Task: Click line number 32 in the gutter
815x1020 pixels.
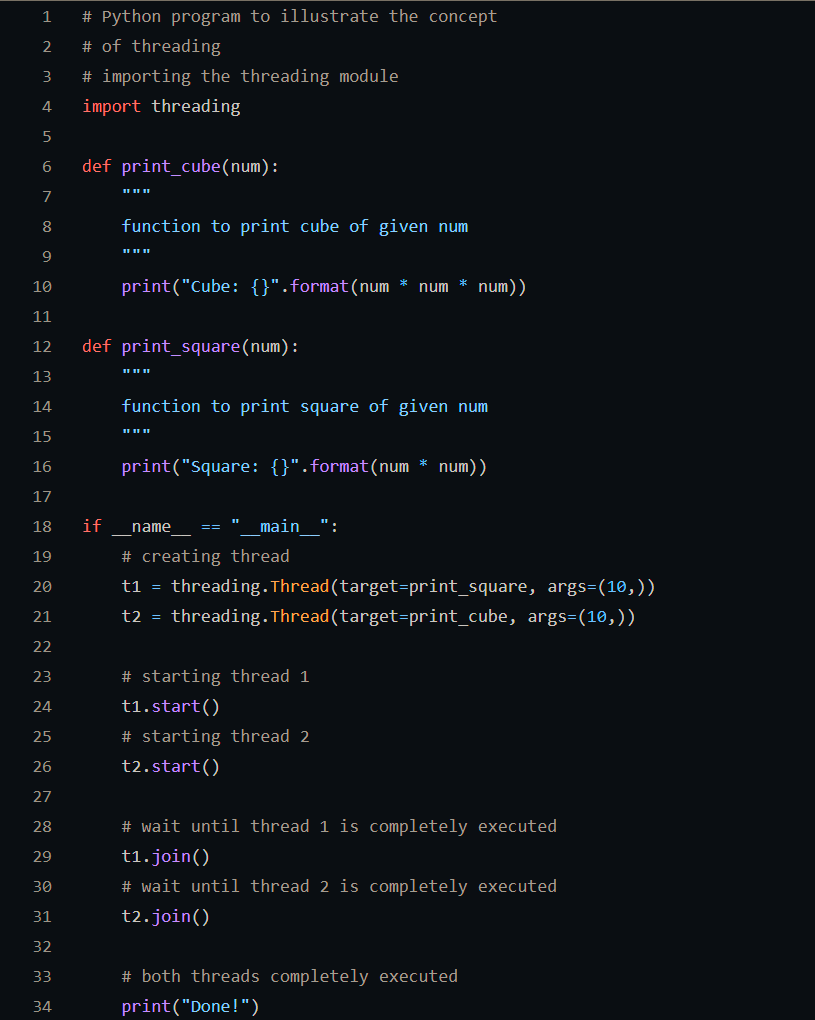Action: click(42, 946)
